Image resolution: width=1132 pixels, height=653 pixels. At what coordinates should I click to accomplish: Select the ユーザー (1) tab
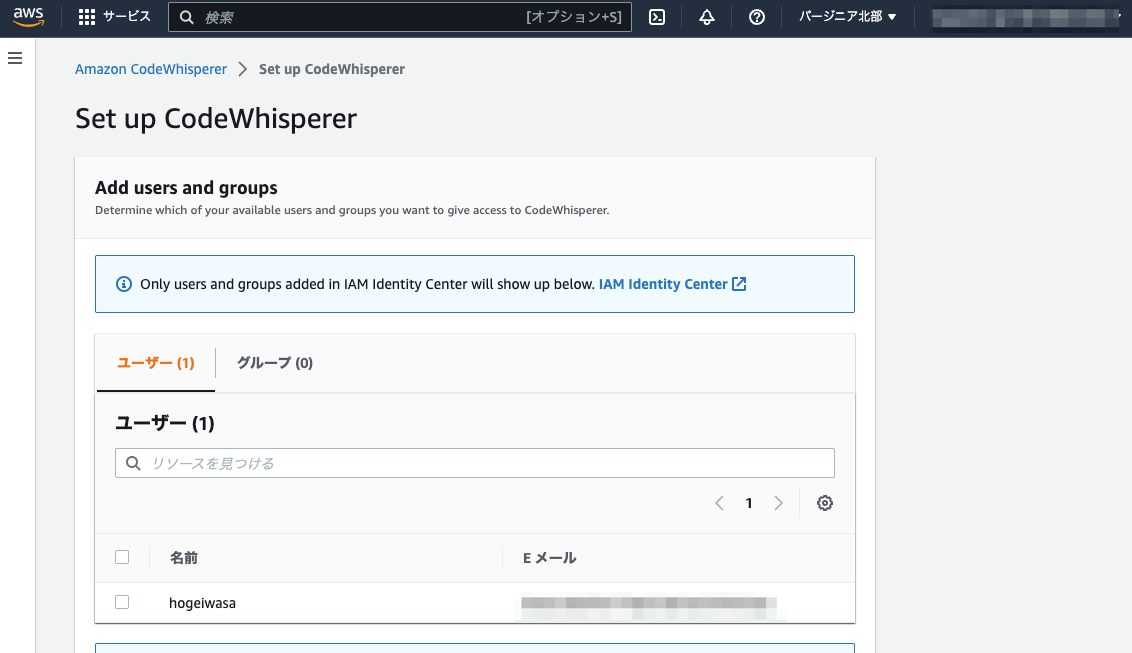[x=155, y=363]
